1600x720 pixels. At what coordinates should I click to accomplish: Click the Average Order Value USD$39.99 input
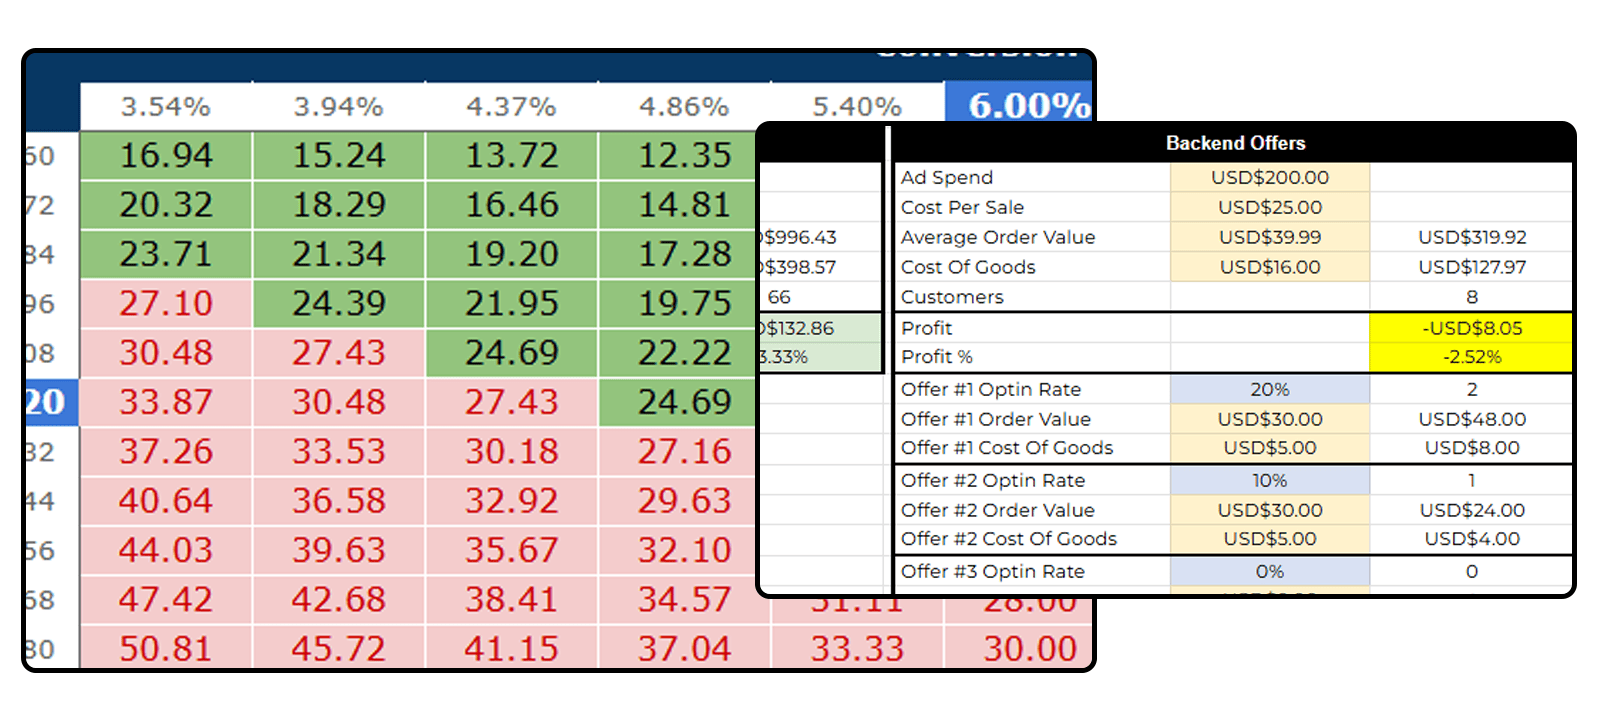pyautogui.click(x=1270, y=237)
